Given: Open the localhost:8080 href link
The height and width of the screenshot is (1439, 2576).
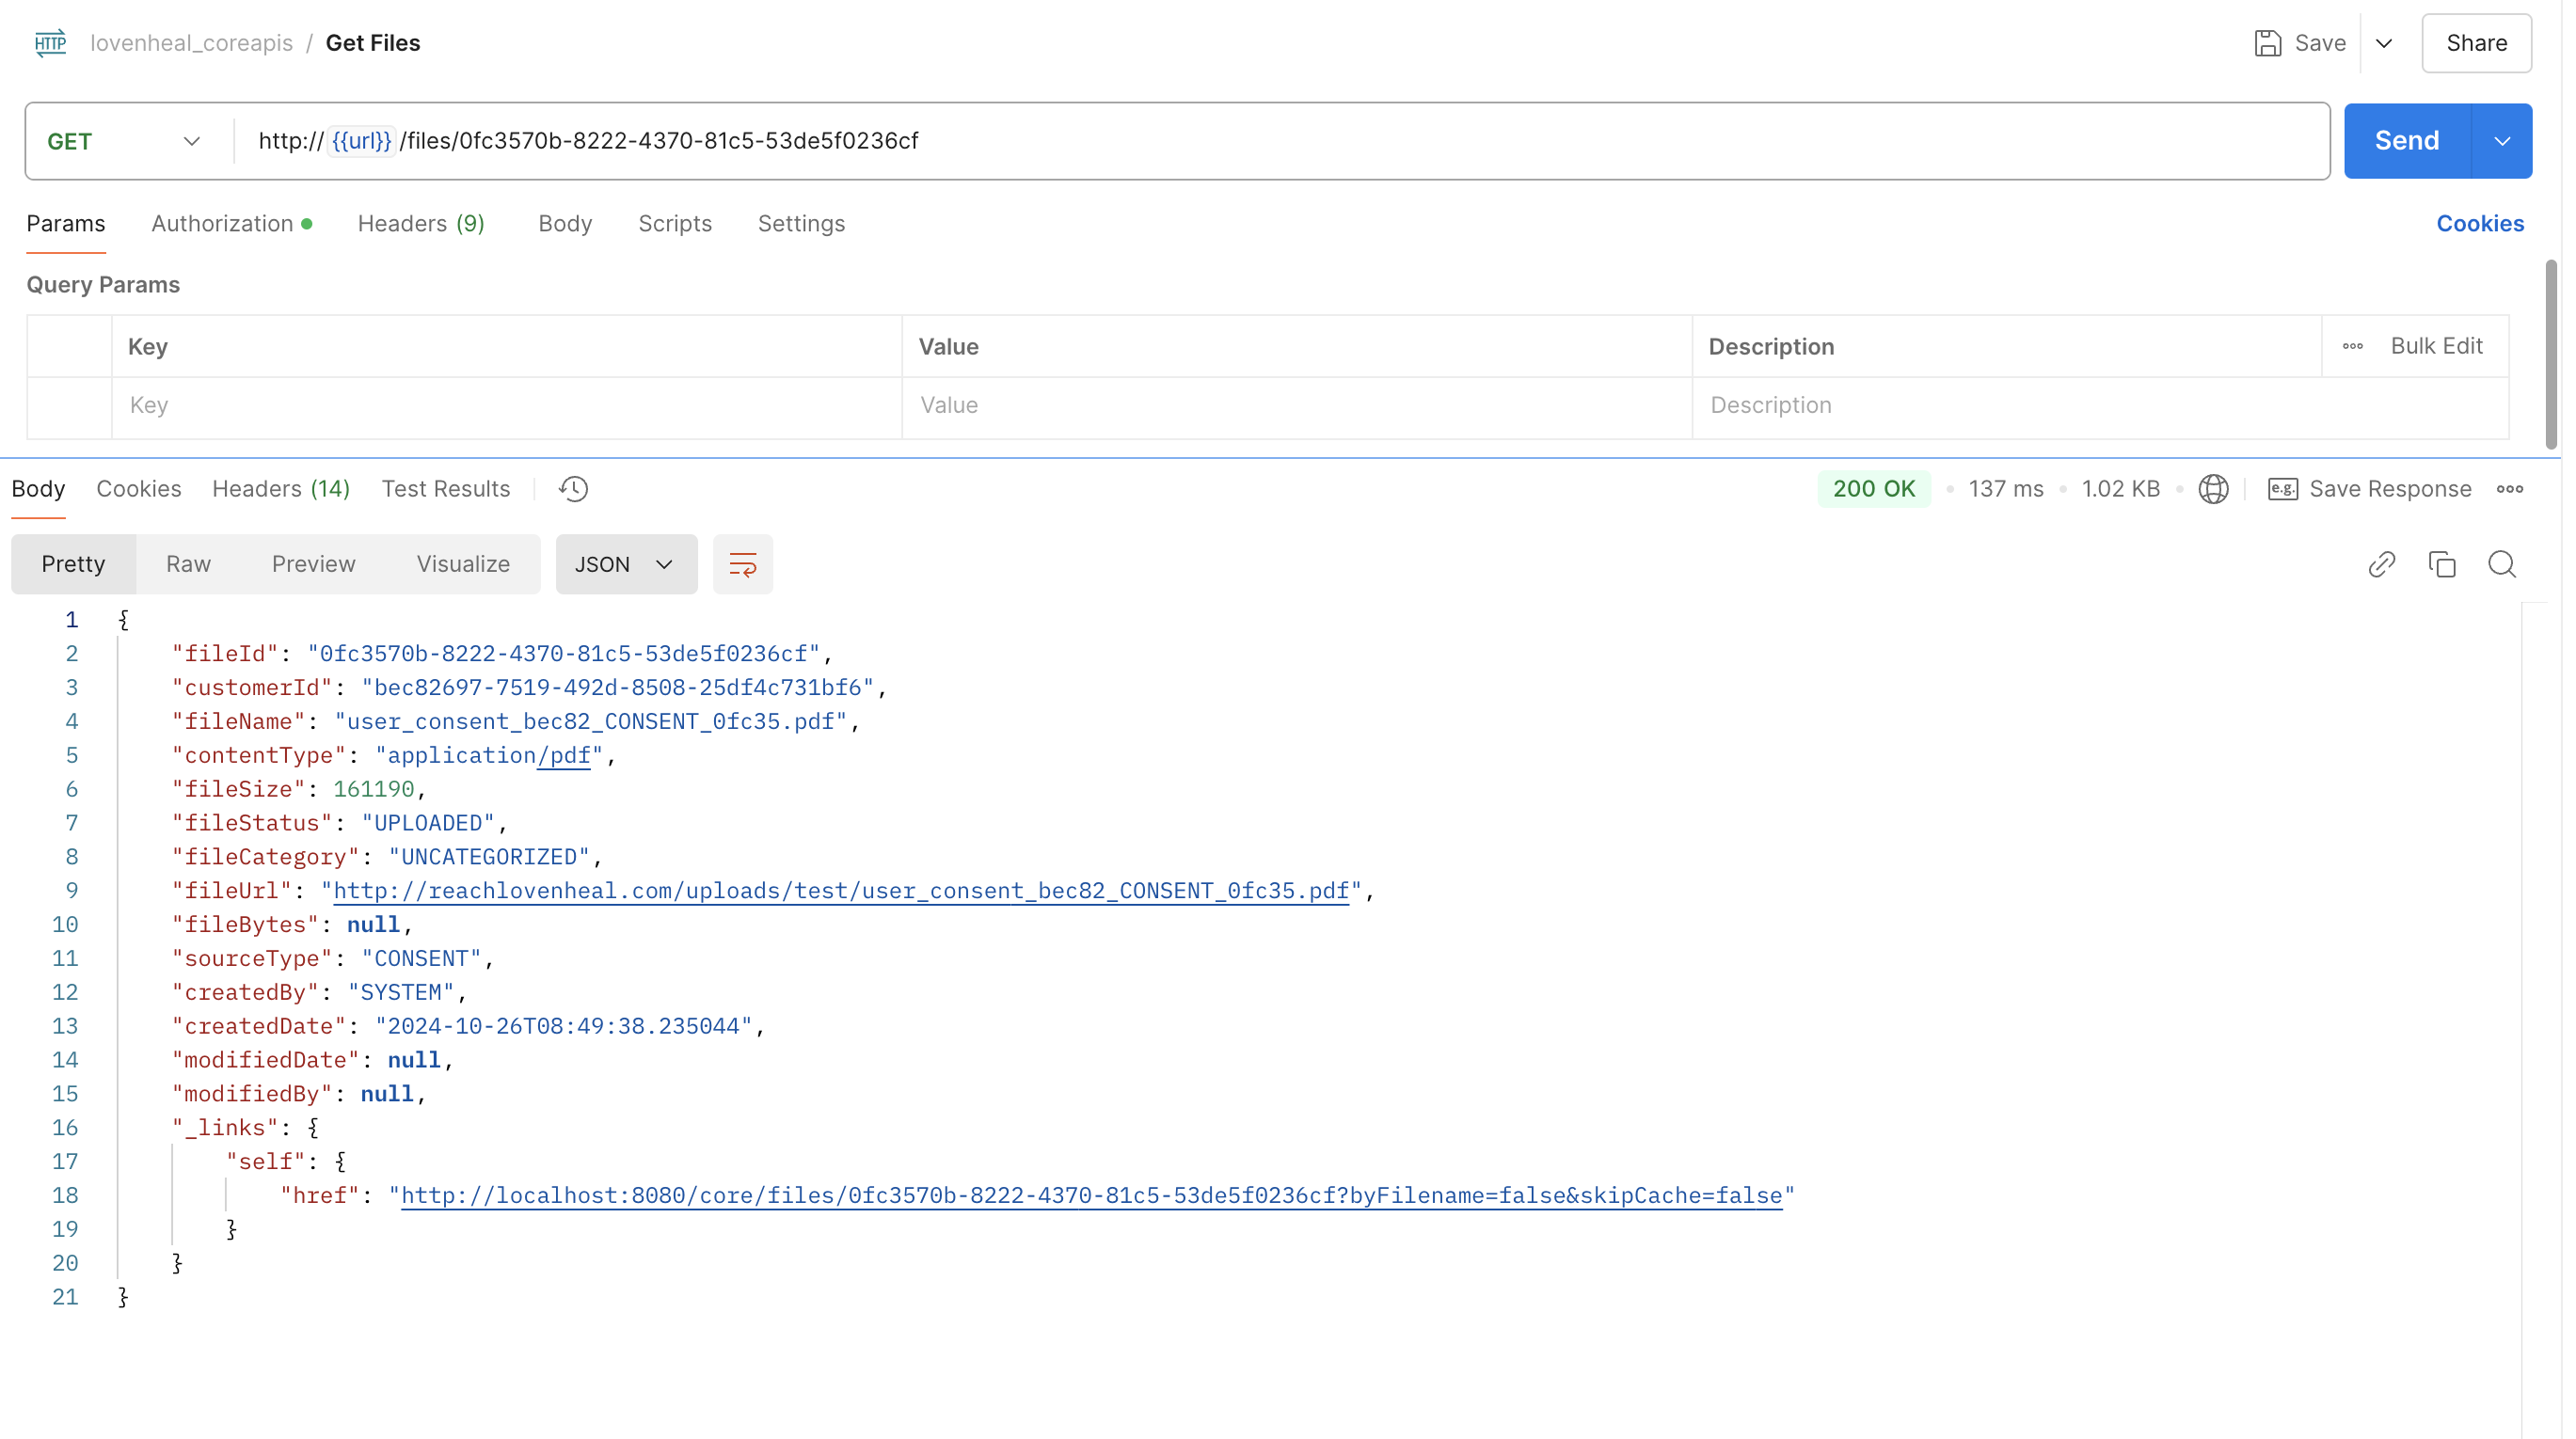Looking at the screenshot, I should pyautogui.click(x=1091, y=1196).
